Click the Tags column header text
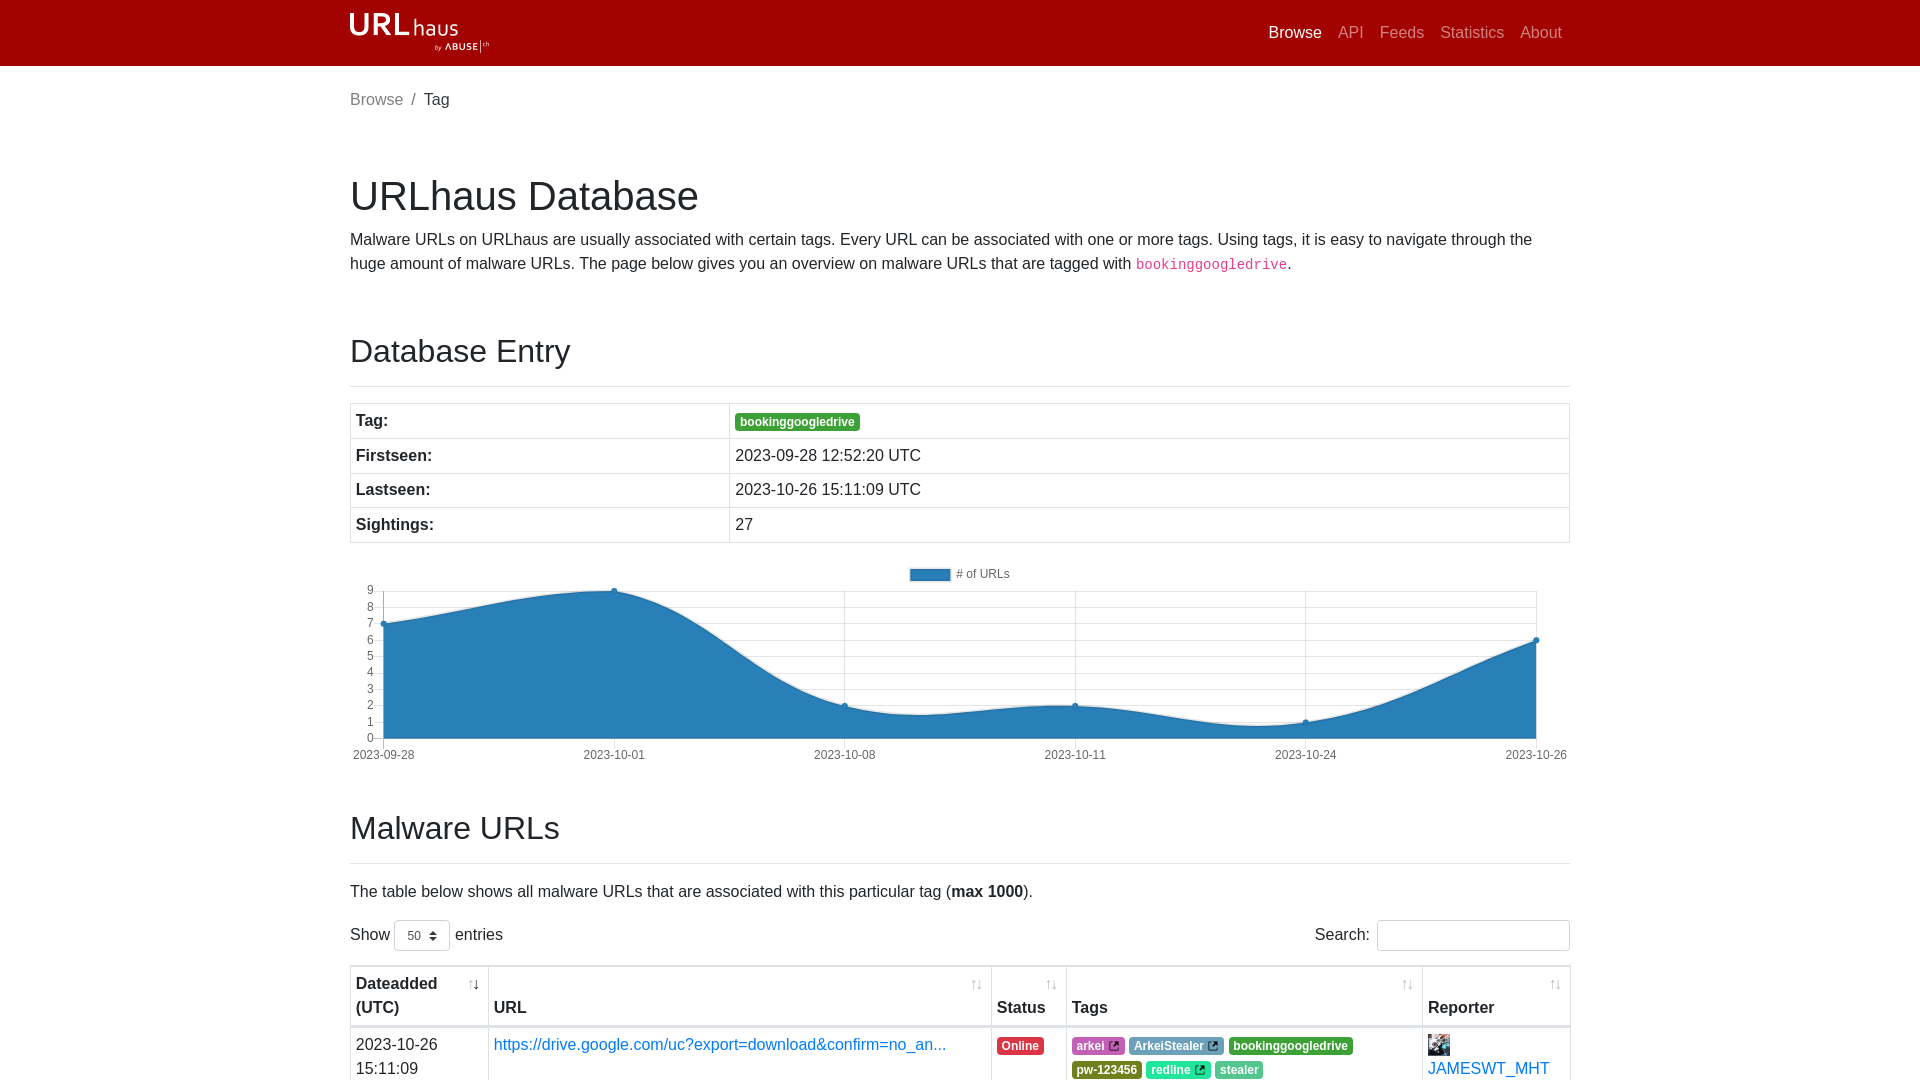 click(x=1089, y=1008)
